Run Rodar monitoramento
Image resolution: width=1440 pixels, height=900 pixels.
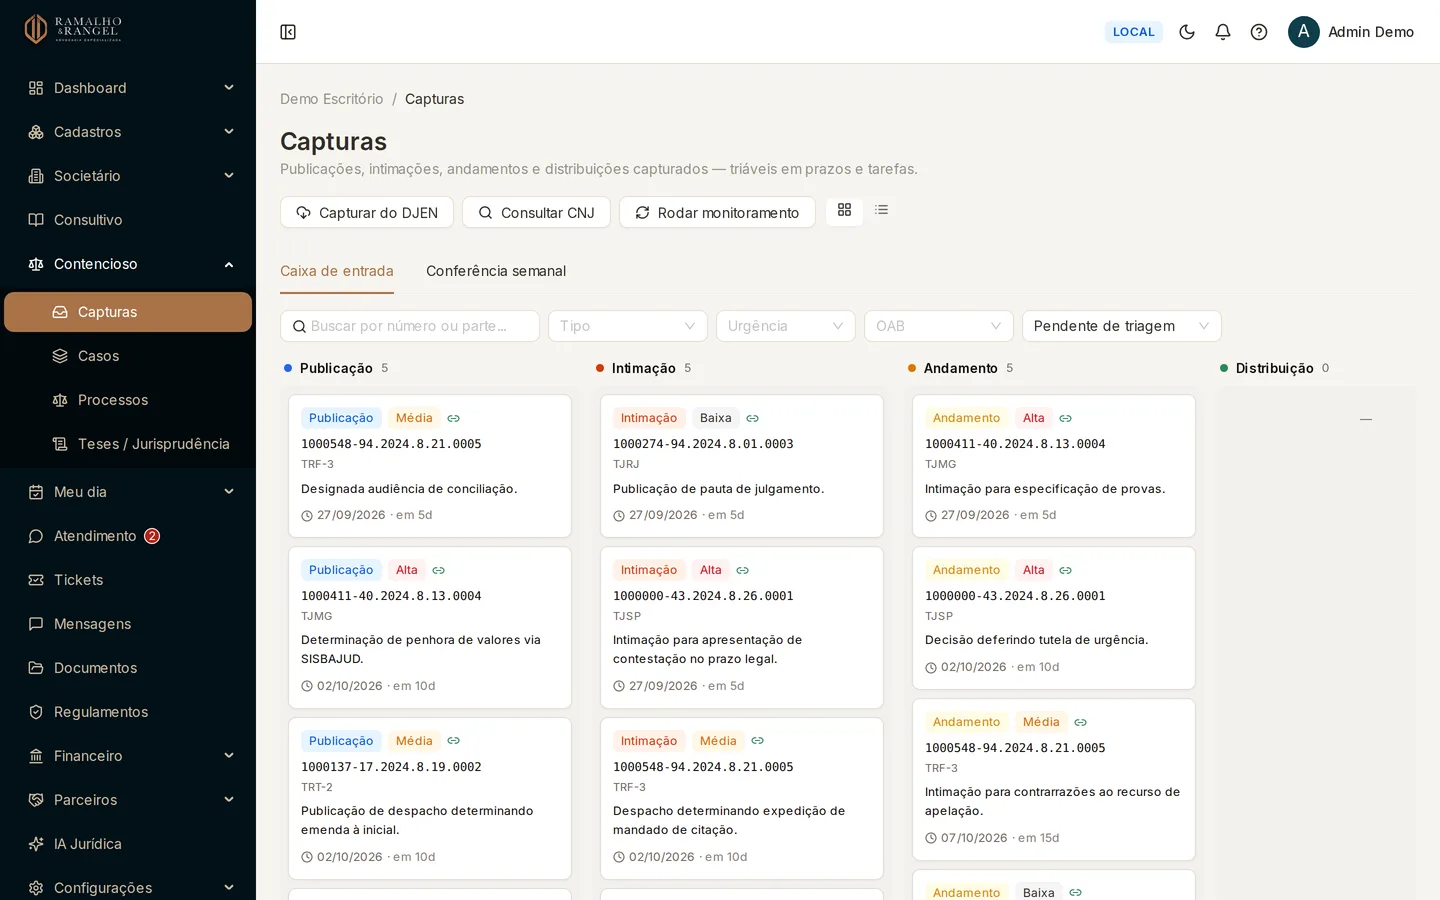point(717,212)
